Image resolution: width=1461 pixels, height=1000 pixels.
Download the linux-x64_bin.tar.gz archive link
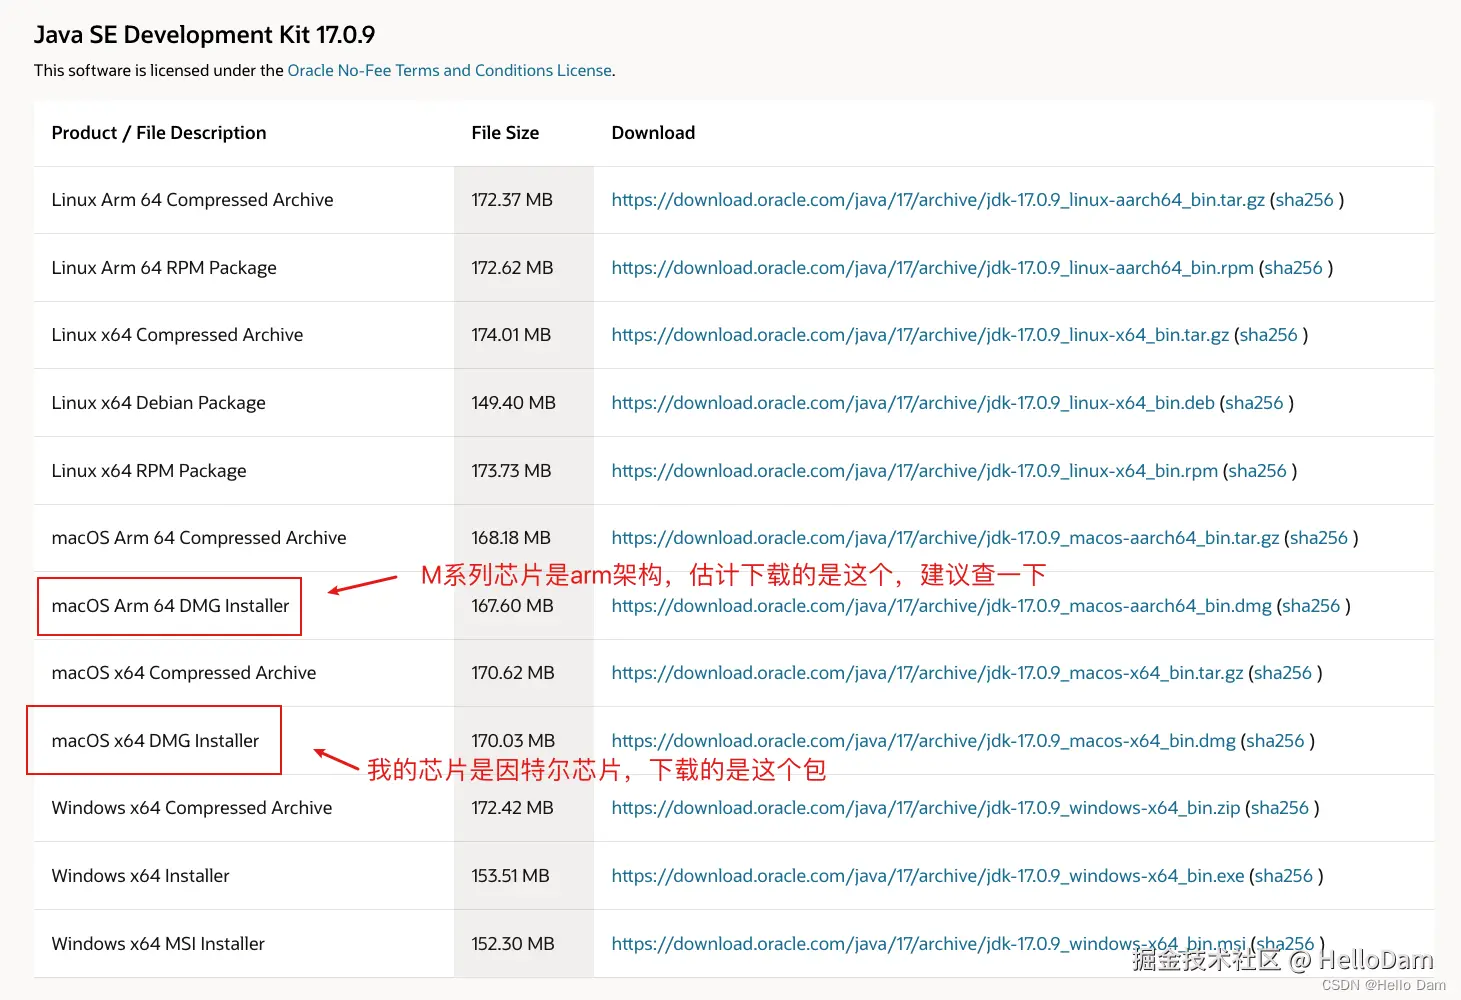920,335
